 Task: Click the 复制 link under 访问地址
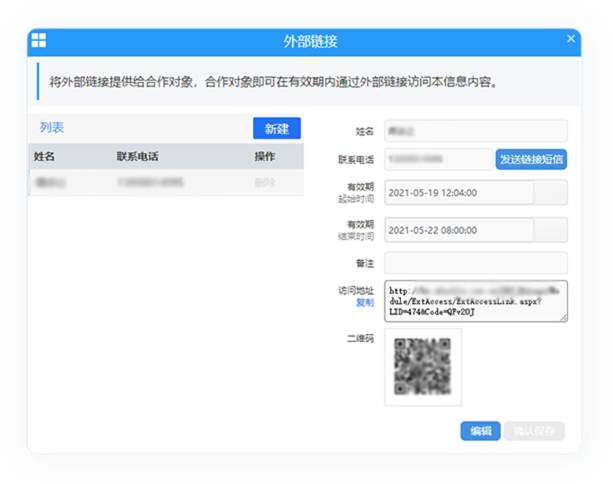(x=365, y=302)
